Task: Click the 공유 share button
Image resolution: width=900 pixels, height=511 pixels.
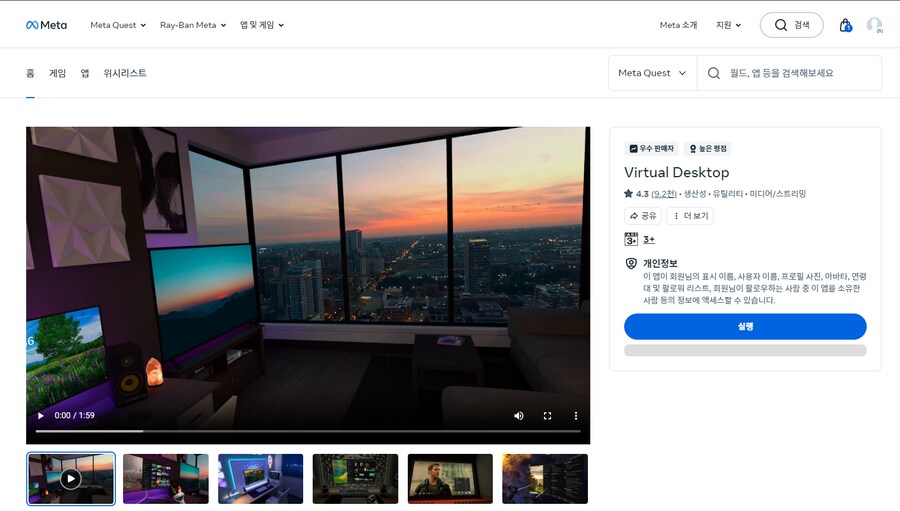Action: (x=643, y=216)
